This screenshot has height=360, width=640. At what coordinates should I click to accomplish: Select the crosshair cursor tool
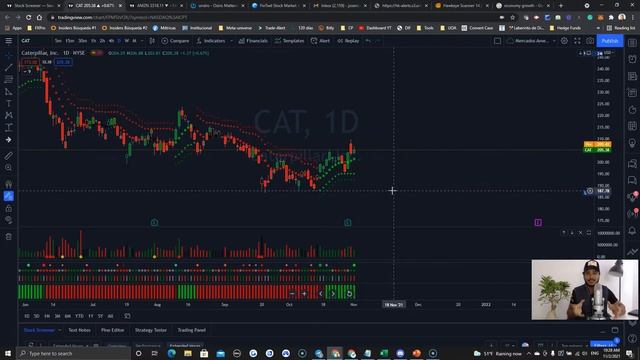[x=9, y=55]
